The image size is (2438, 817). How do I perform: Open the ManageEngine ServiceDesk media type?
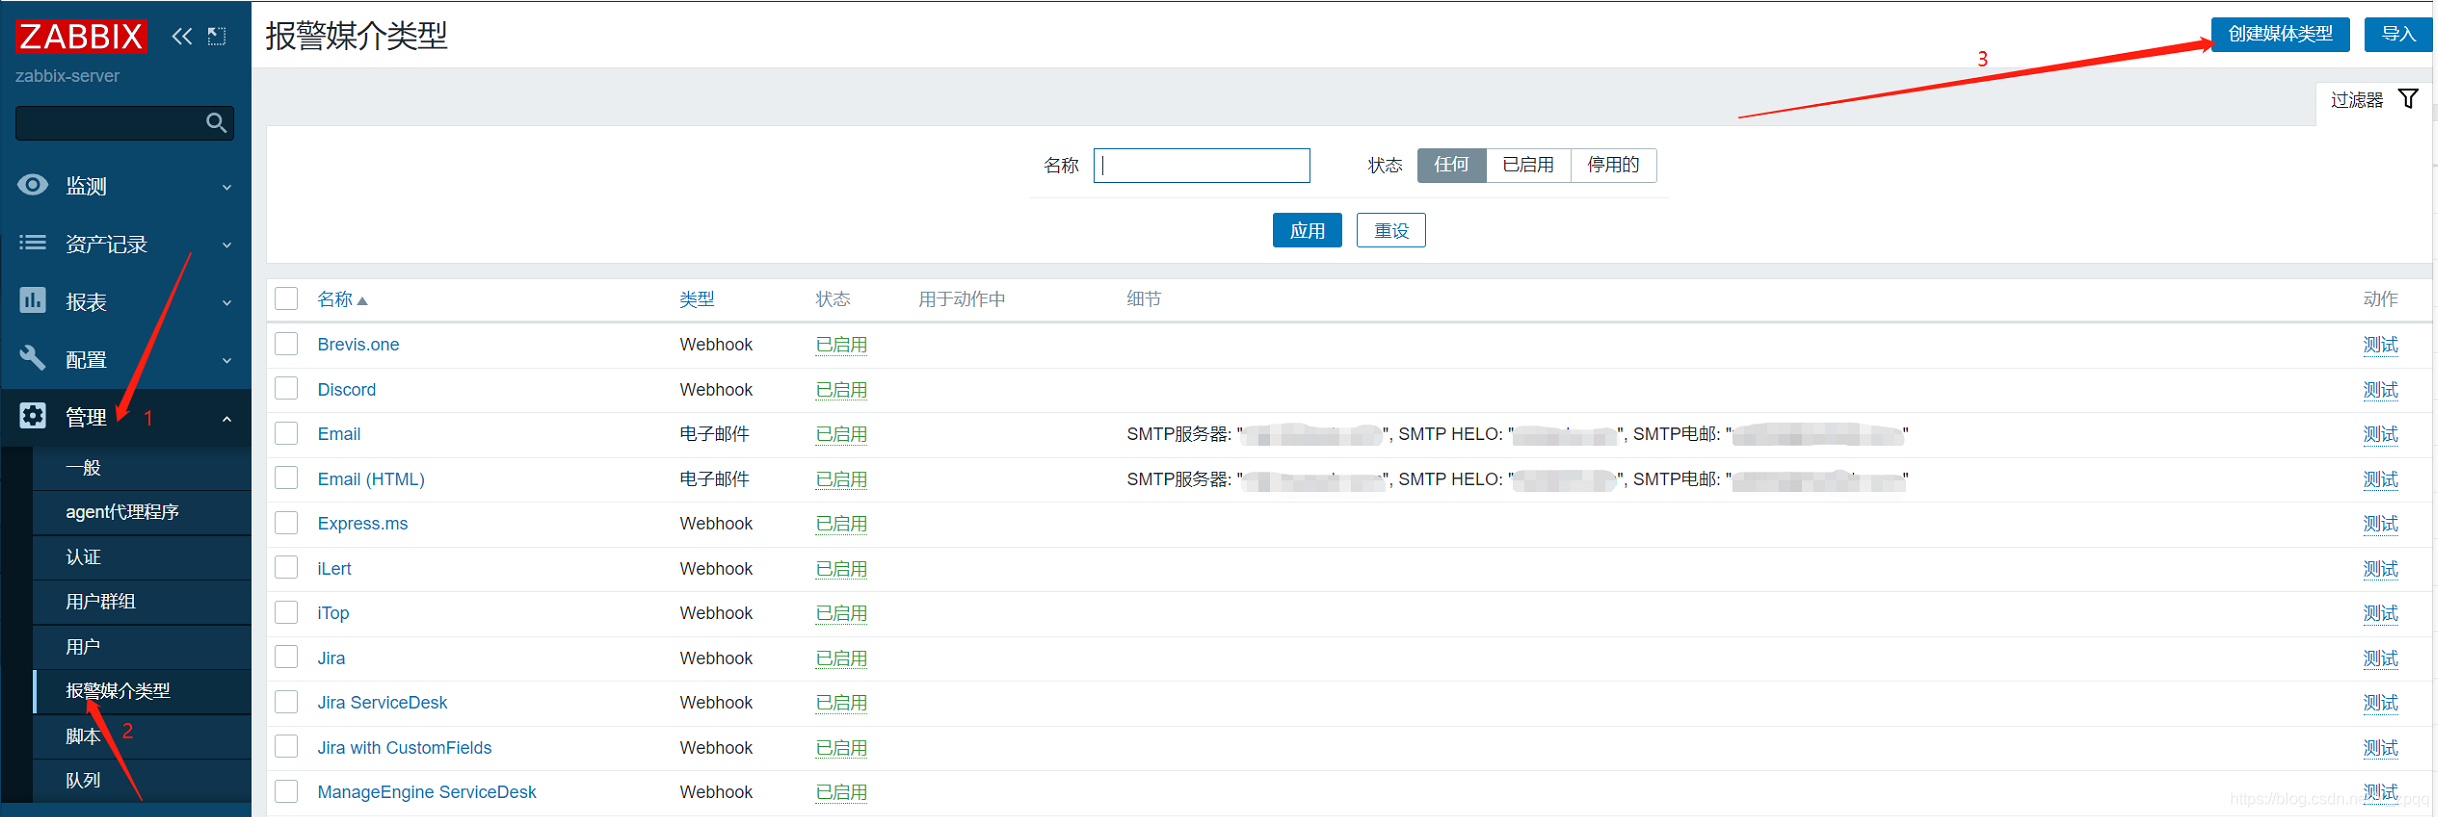427,792
